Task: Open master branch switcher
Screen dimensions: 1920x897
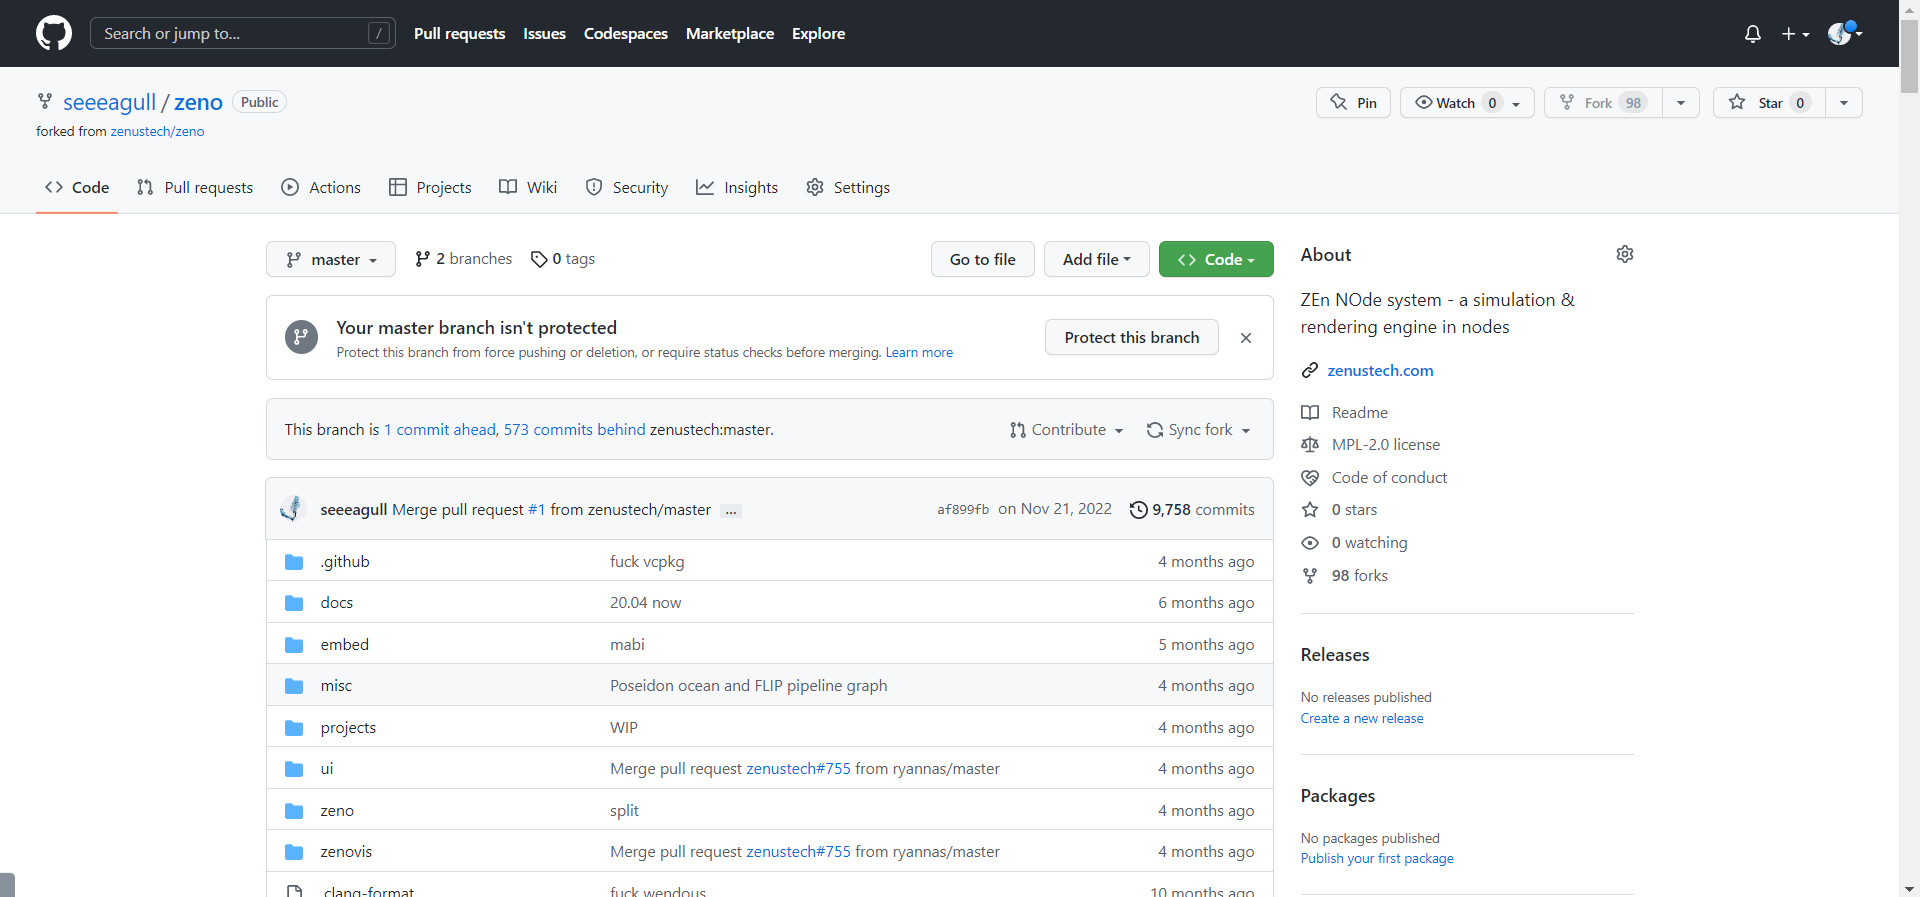Action: click(x=331, y=259)
